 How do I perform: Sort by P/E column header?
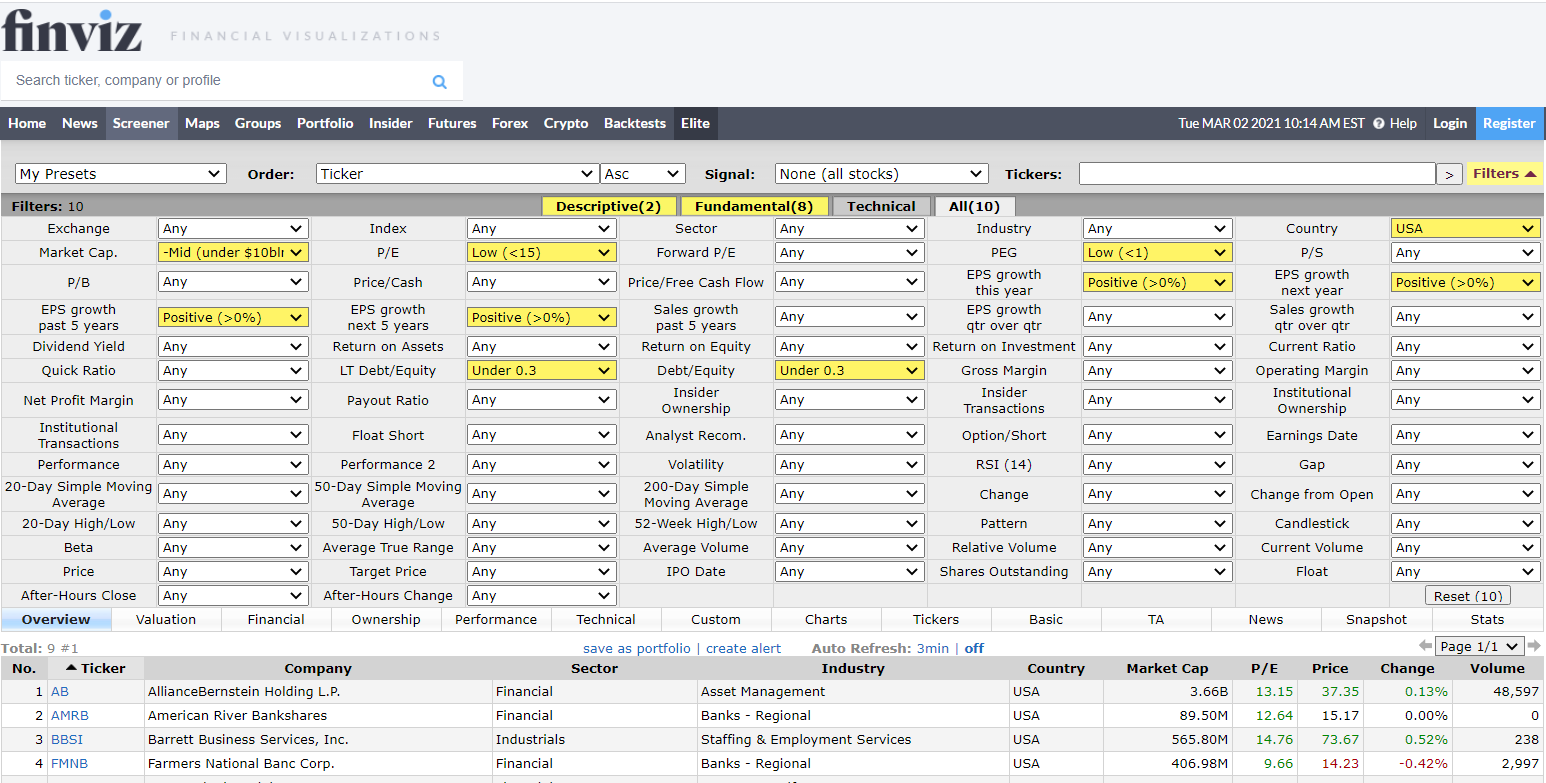1264,668
